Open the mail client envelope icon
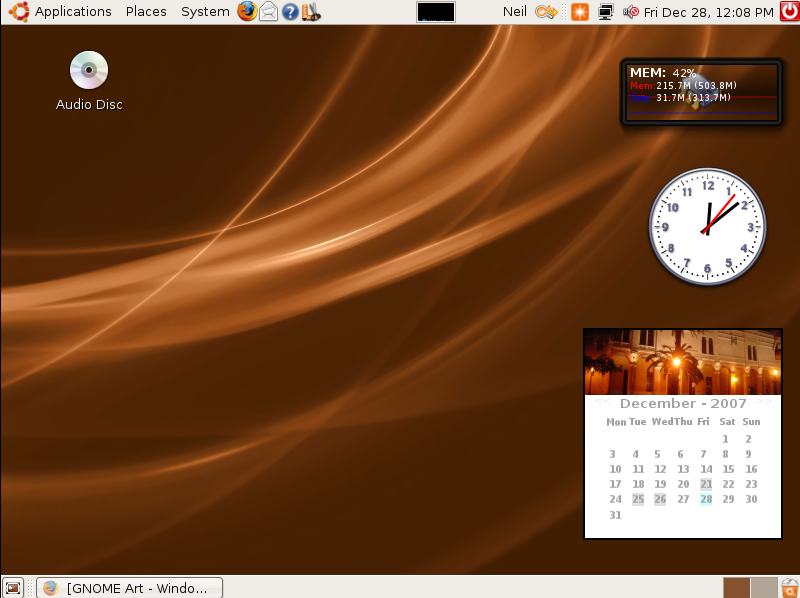The height and width of the screenshot is (598, 800). click(268, 12)
